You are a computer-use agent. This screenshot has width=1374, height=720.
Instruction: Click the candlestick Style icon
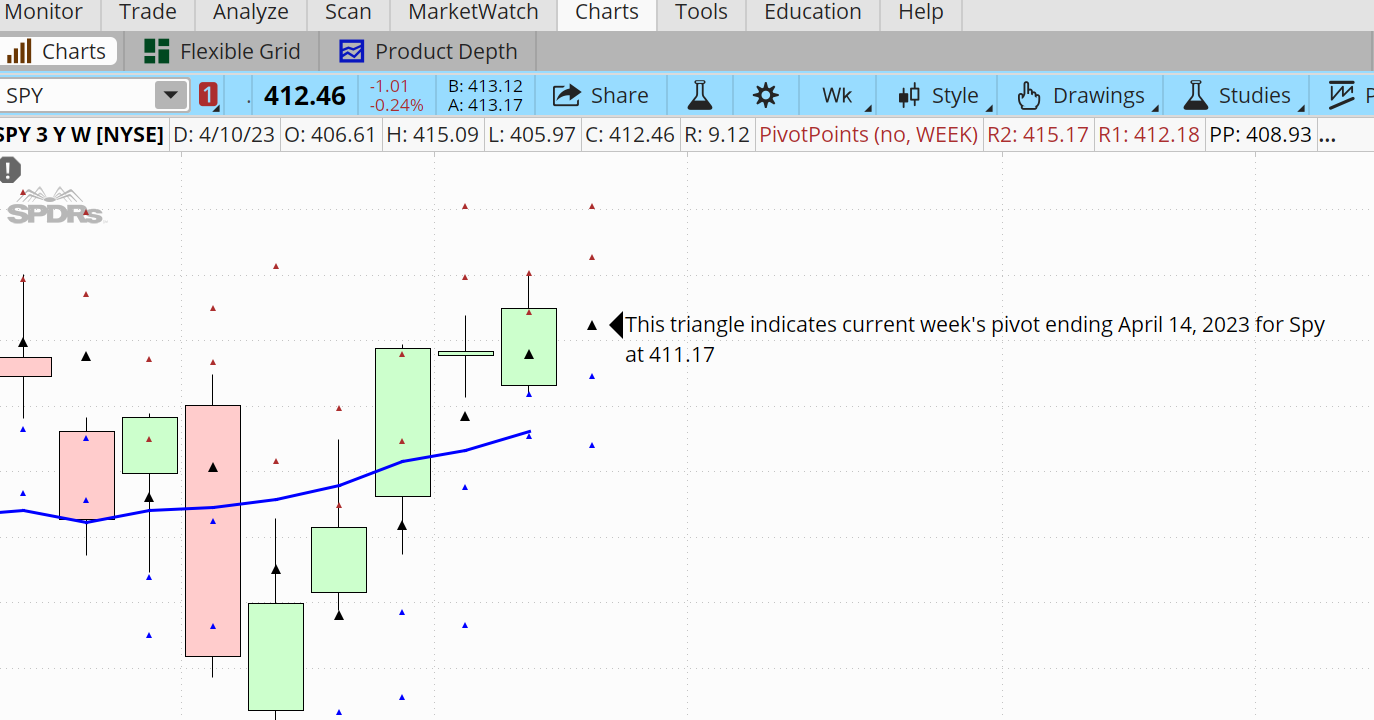pos(909,95)
